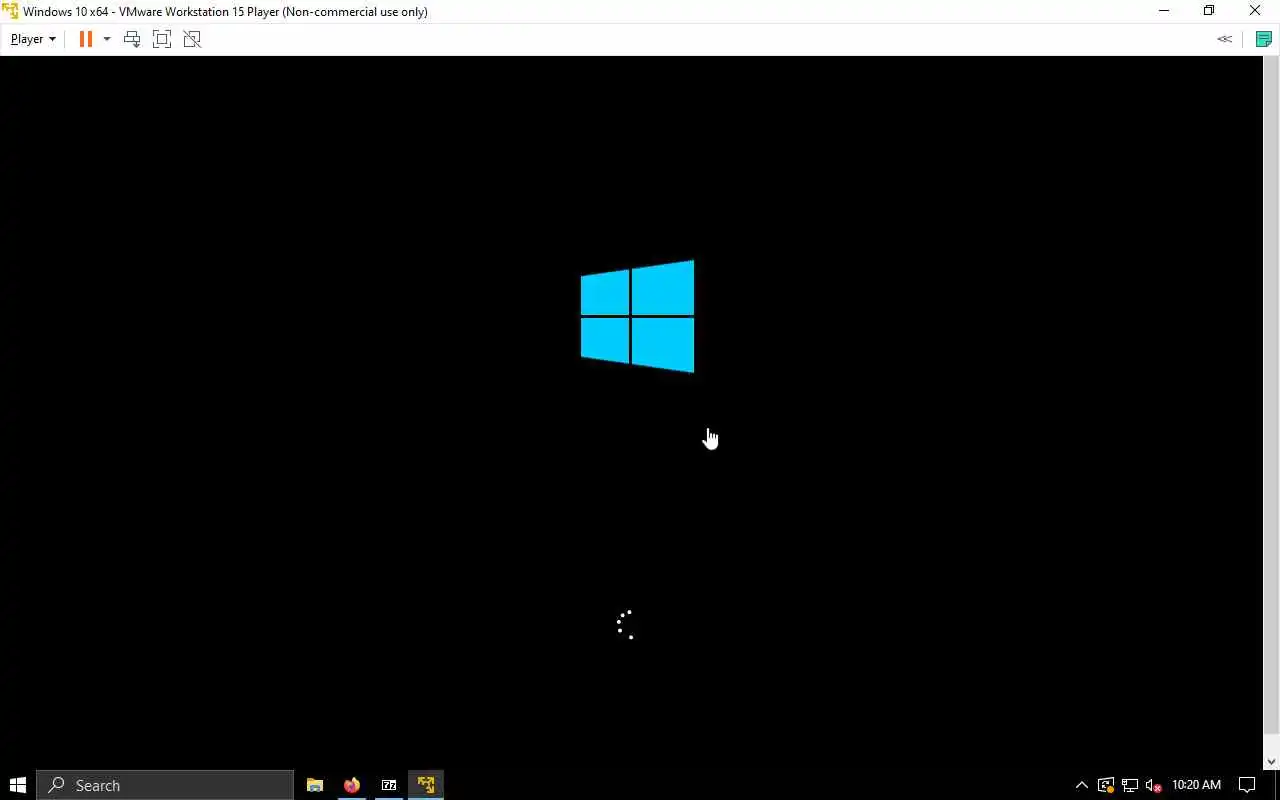Toggle Unity mode
This screenshot has height=800, width=1280.
coord(192,39)
